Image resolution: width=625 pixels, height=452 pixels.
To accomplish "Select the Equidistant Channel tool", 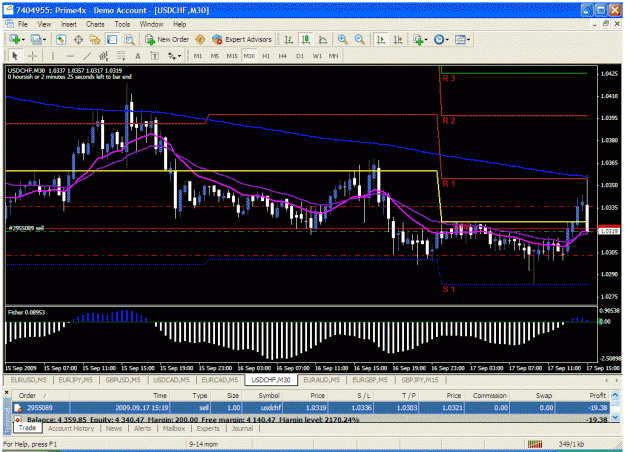I will tap(104, 56).
